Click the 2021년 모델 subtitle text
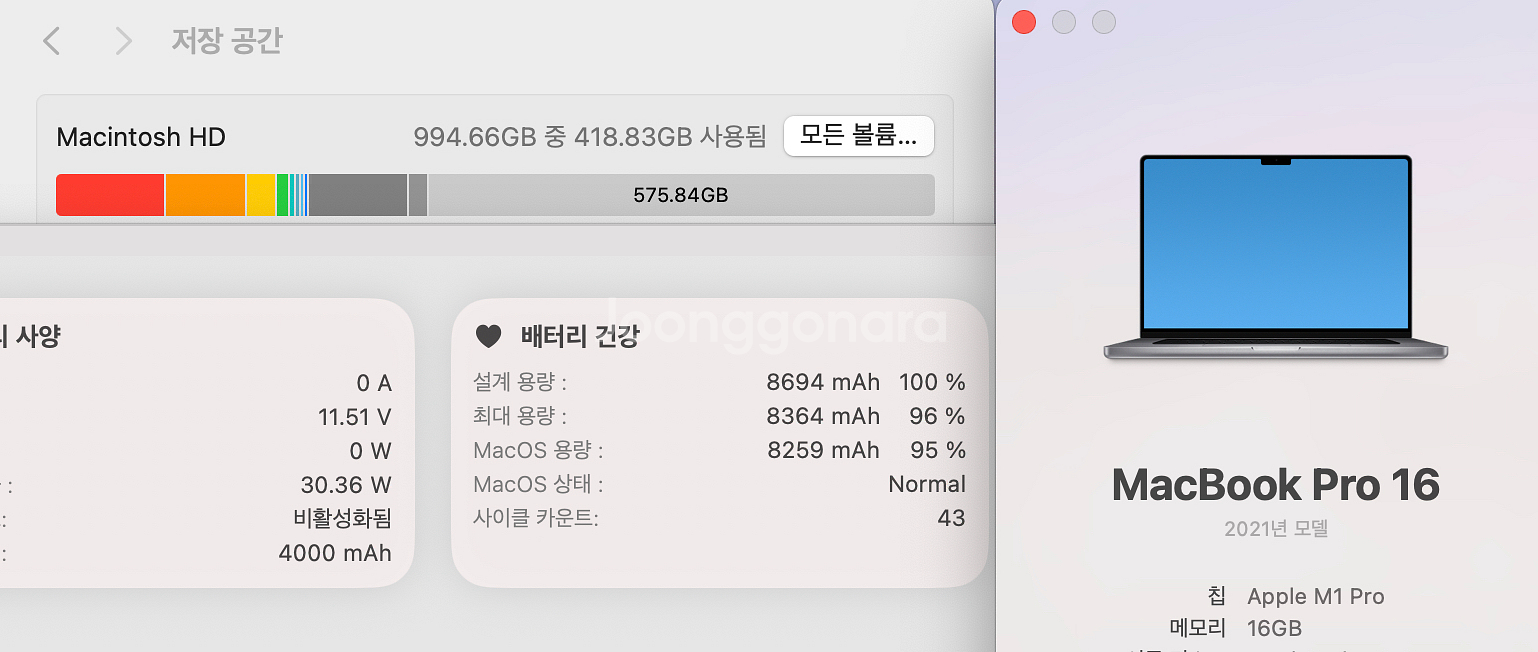The image size is (1538, 652). [x=1275, y=529]
